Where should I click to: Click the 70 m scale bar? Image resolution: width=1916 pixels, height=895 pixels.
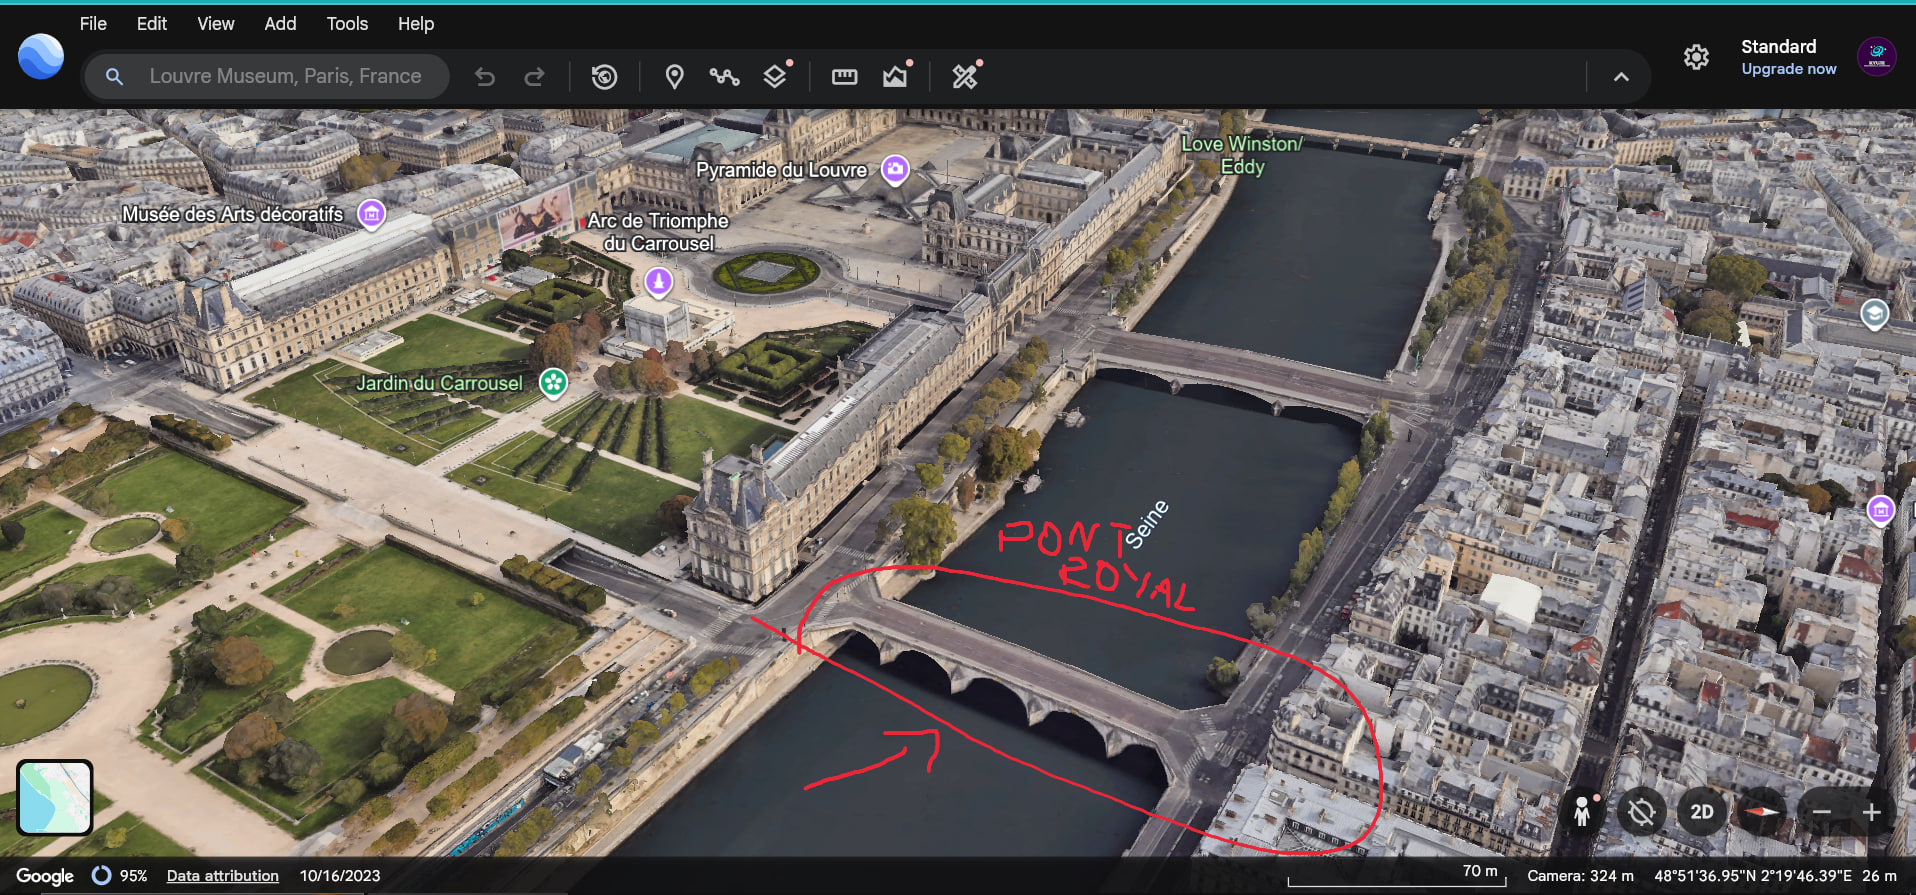pyautogui.click(x=1397, y=876)
